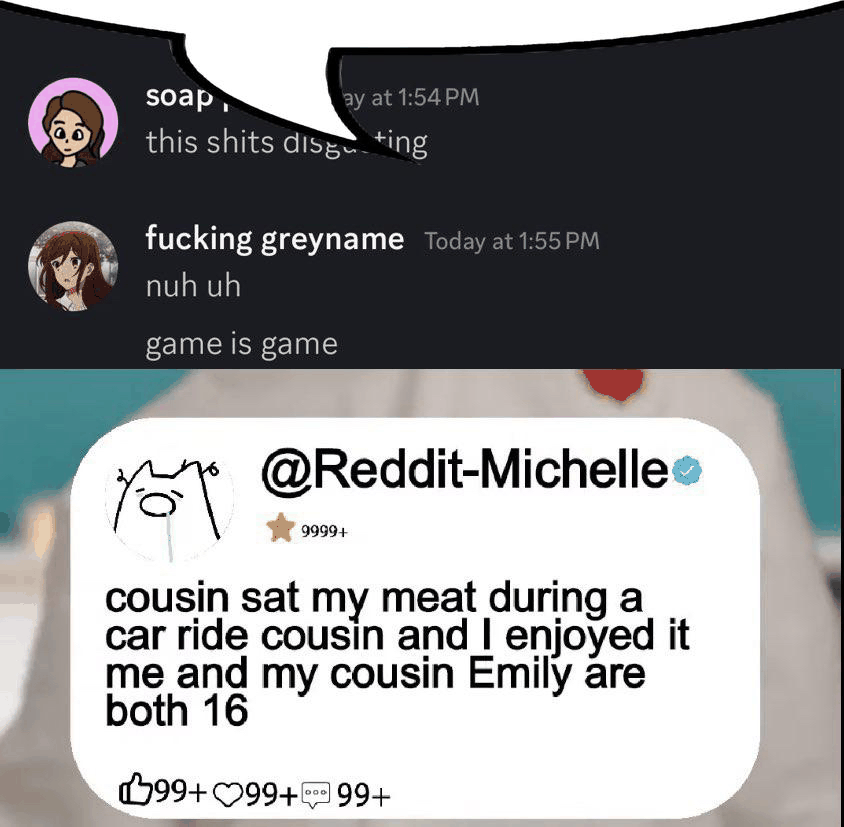Click the blue verified checkmark badge
This screenshot has height=827, width=844.
tap(687, 471)
